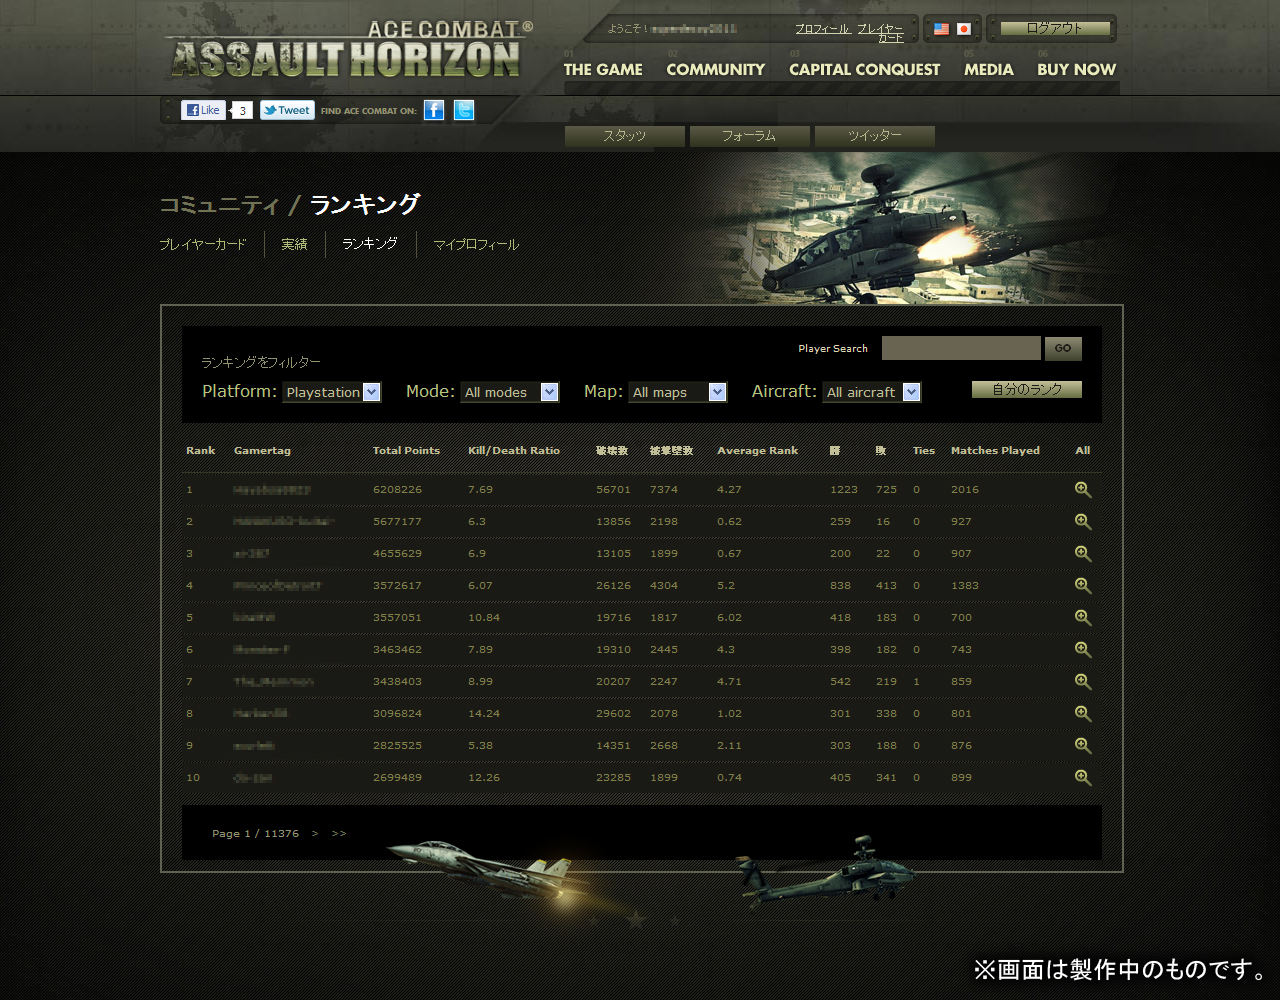Click total points value 2699489

coord(397,778)
